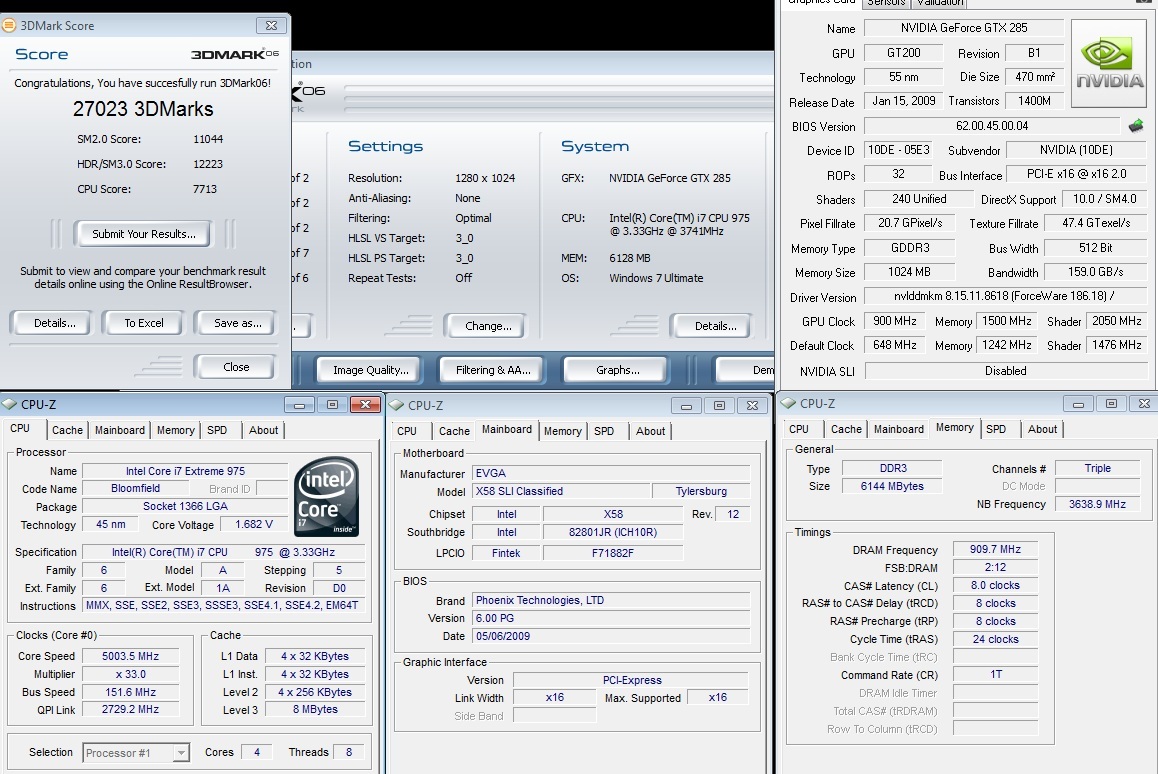Viewport: 1158px width, 774px height.
Task: Click the DRAM Frequency value 909.7 MHz
Action: tap(995, 549)
